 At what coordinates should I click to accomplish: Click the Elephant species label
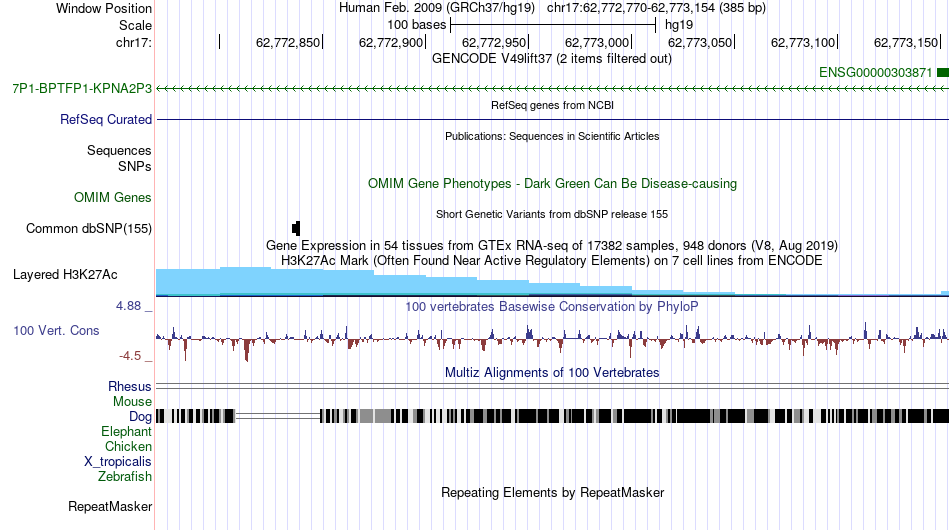tap(127, 431)
